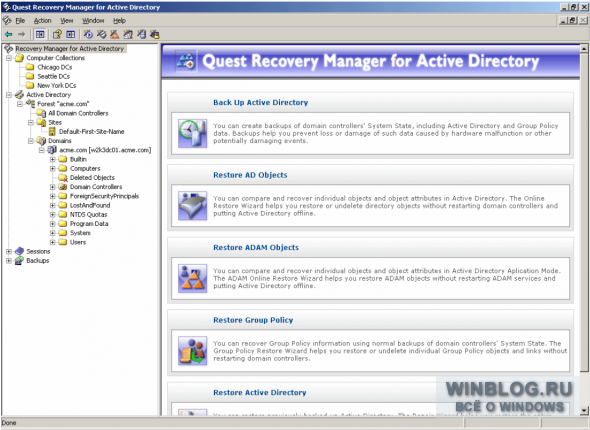Screen dimensions: 590x430
Task: Select the Chicago DCs folder icon
Action: (x=30, y=67)
